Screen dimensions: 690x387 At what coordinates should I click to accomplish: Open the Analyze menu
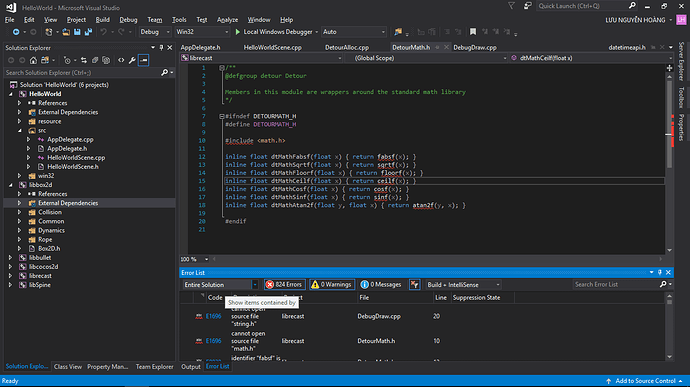227,20
